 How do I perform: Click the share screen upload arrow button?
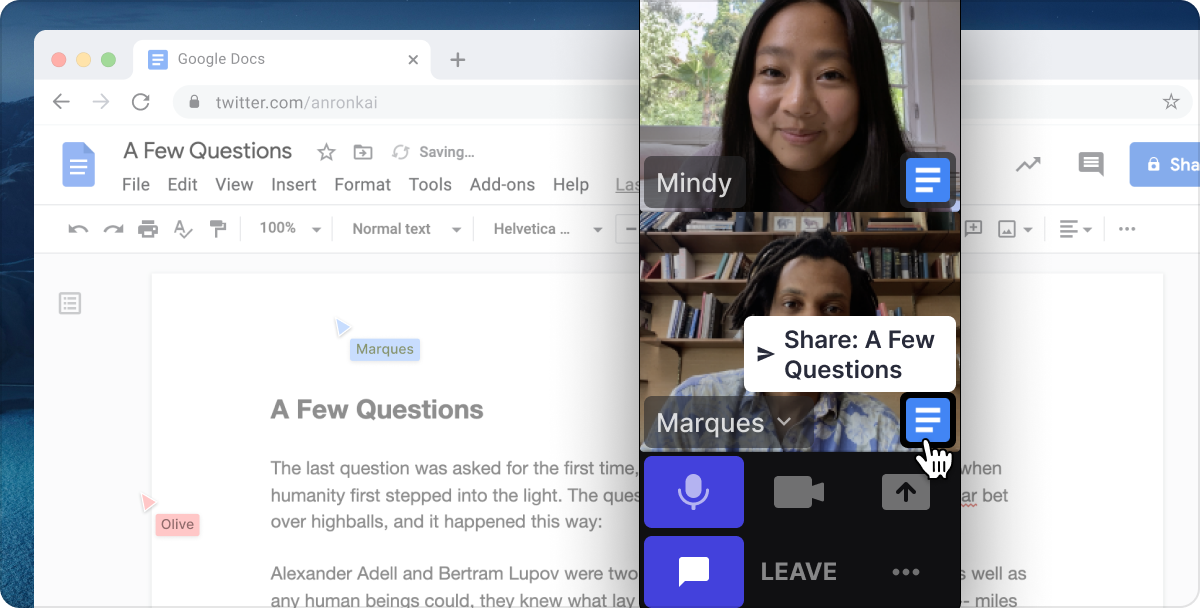[906, 492]
